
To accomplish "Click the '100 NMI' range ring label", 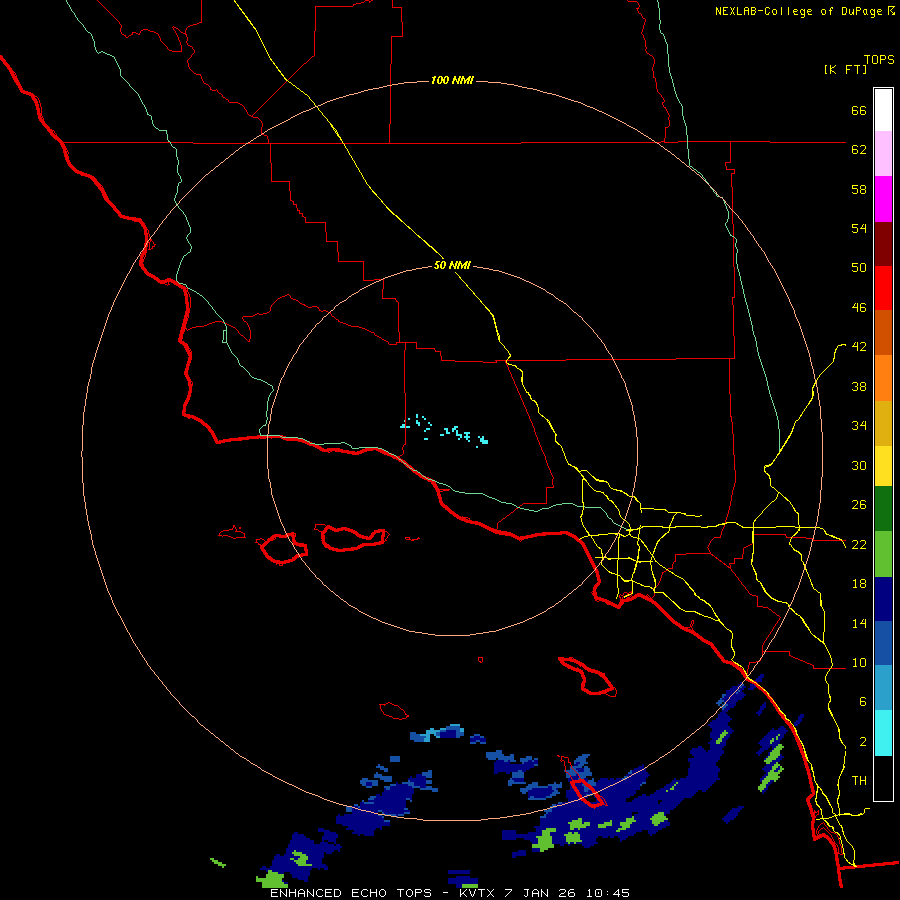I will 452,80.
